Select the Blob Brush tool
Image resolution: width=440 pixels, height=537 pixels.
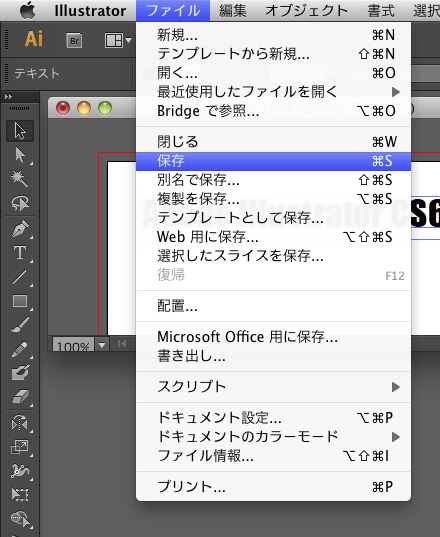[x=20, y=373]
